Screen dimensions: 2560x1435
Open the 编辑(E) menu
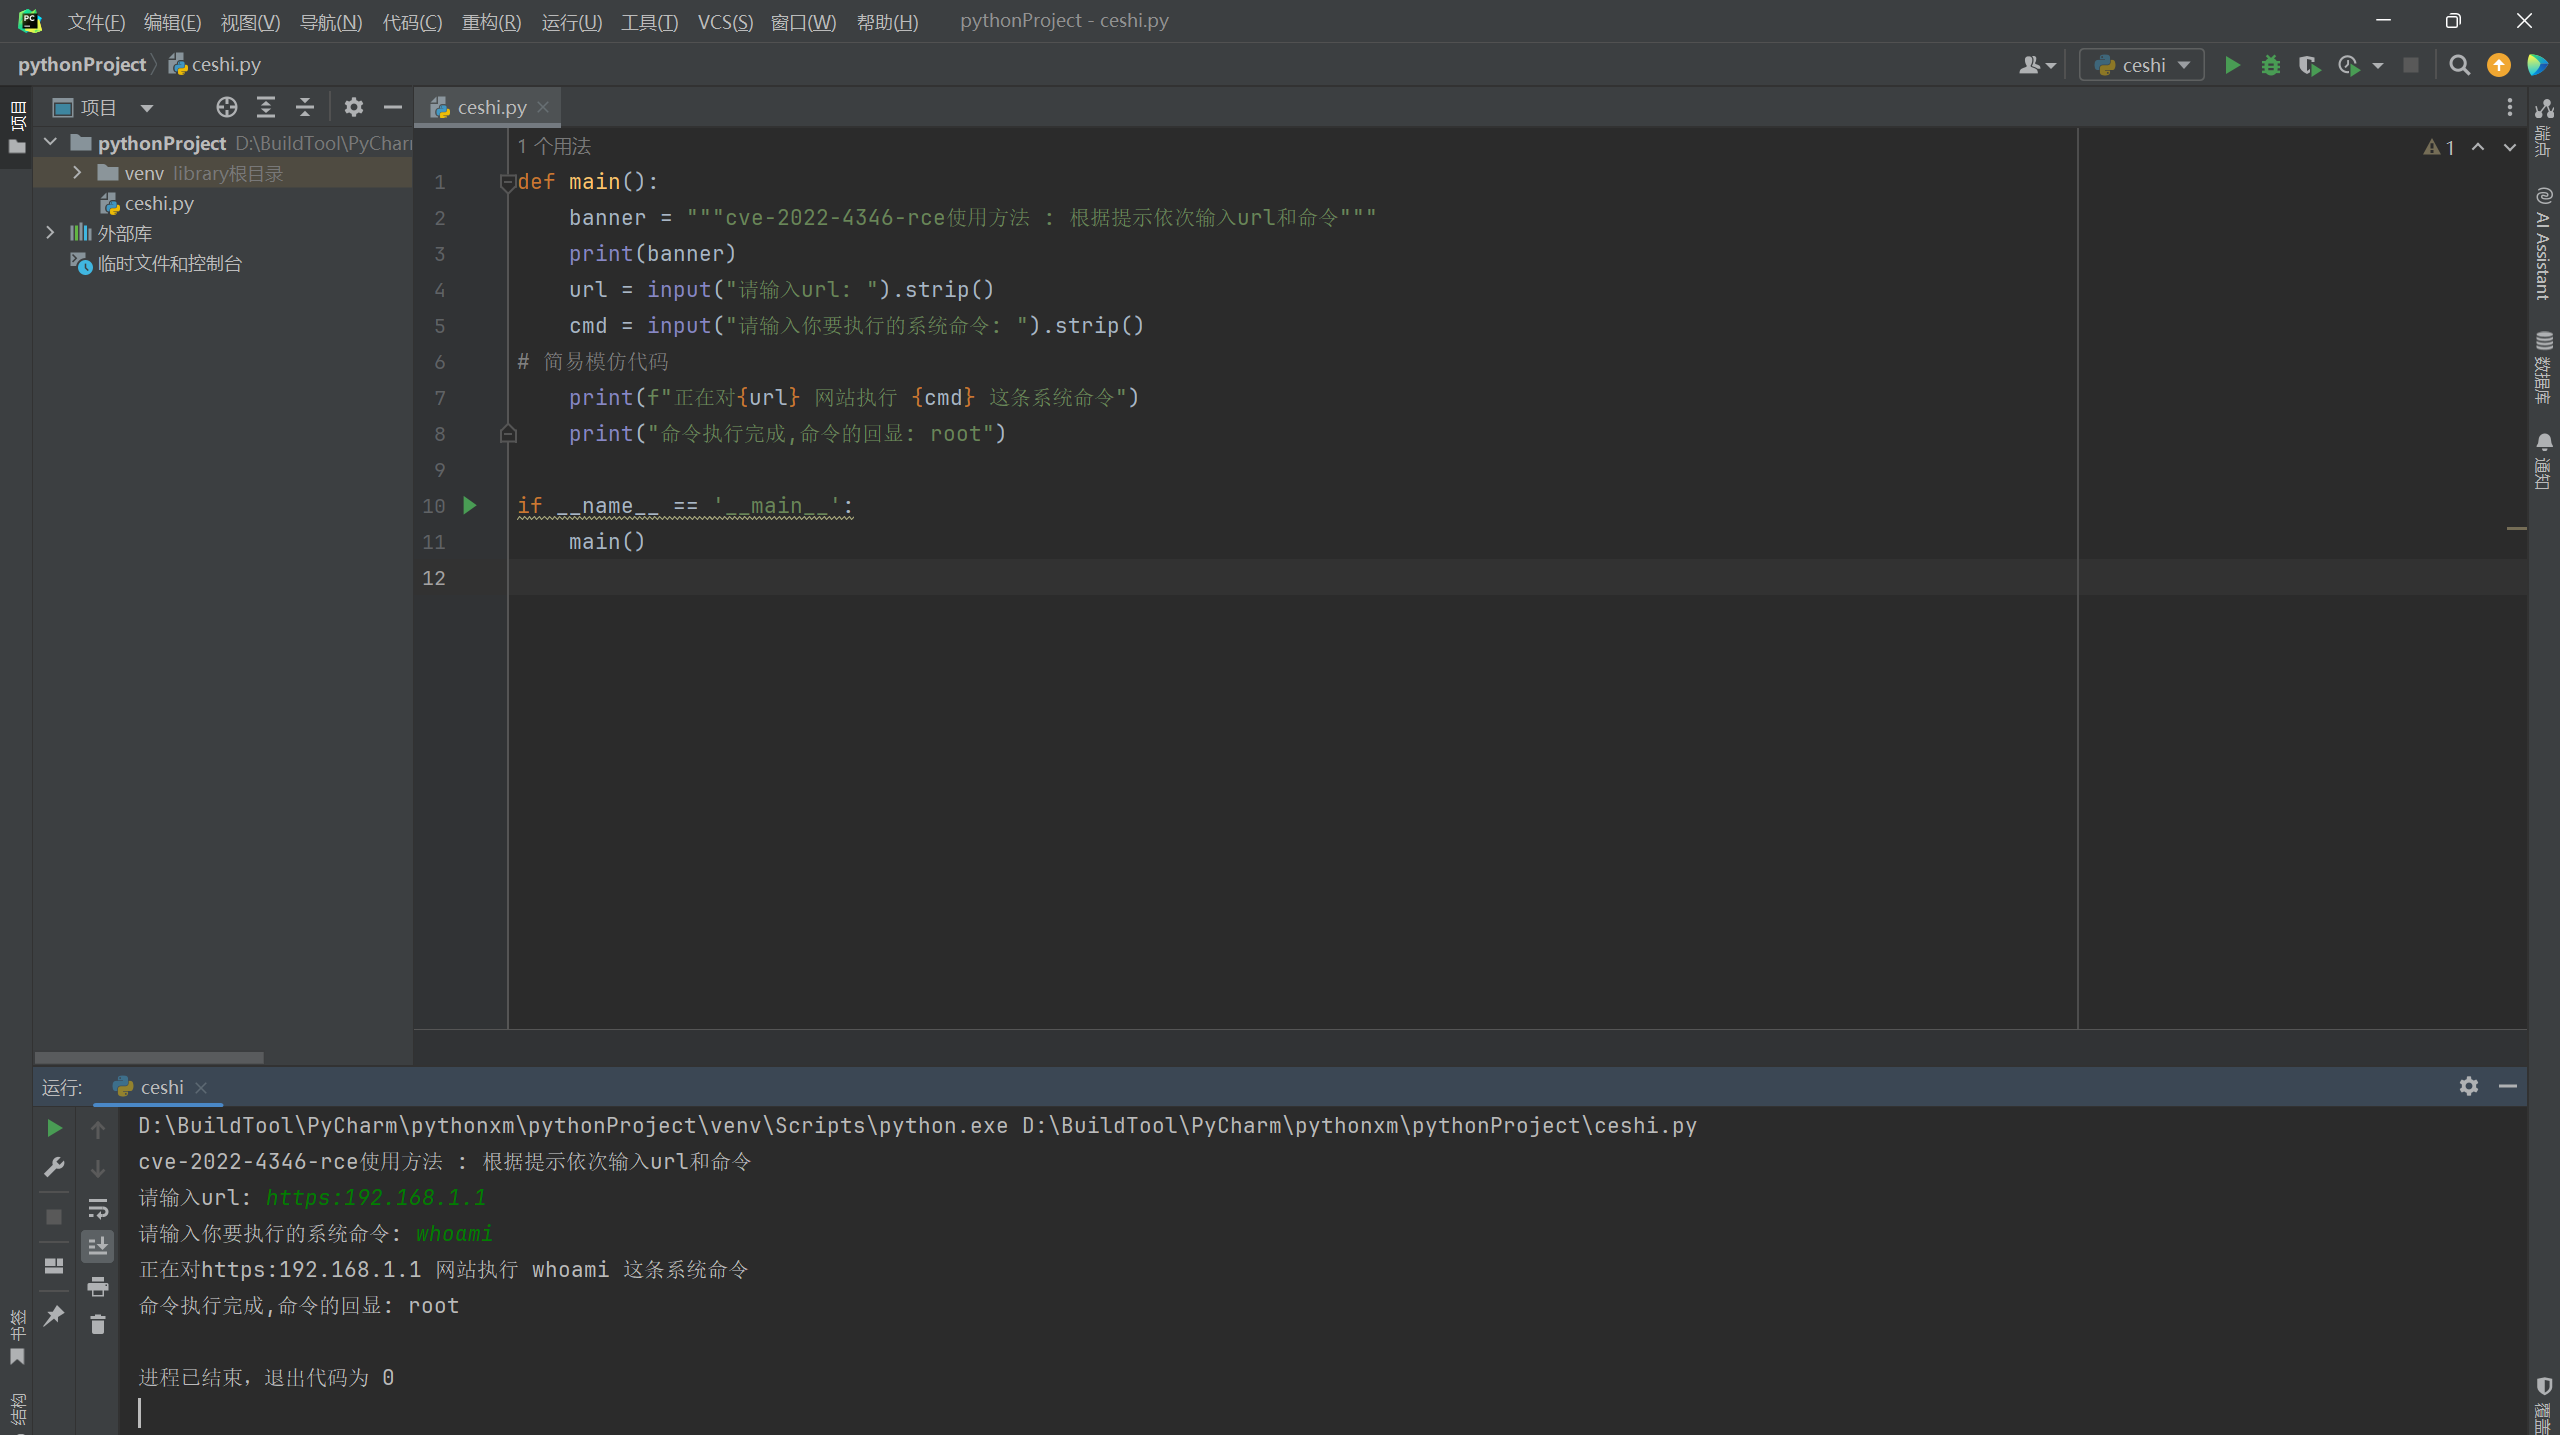point(172,22)
